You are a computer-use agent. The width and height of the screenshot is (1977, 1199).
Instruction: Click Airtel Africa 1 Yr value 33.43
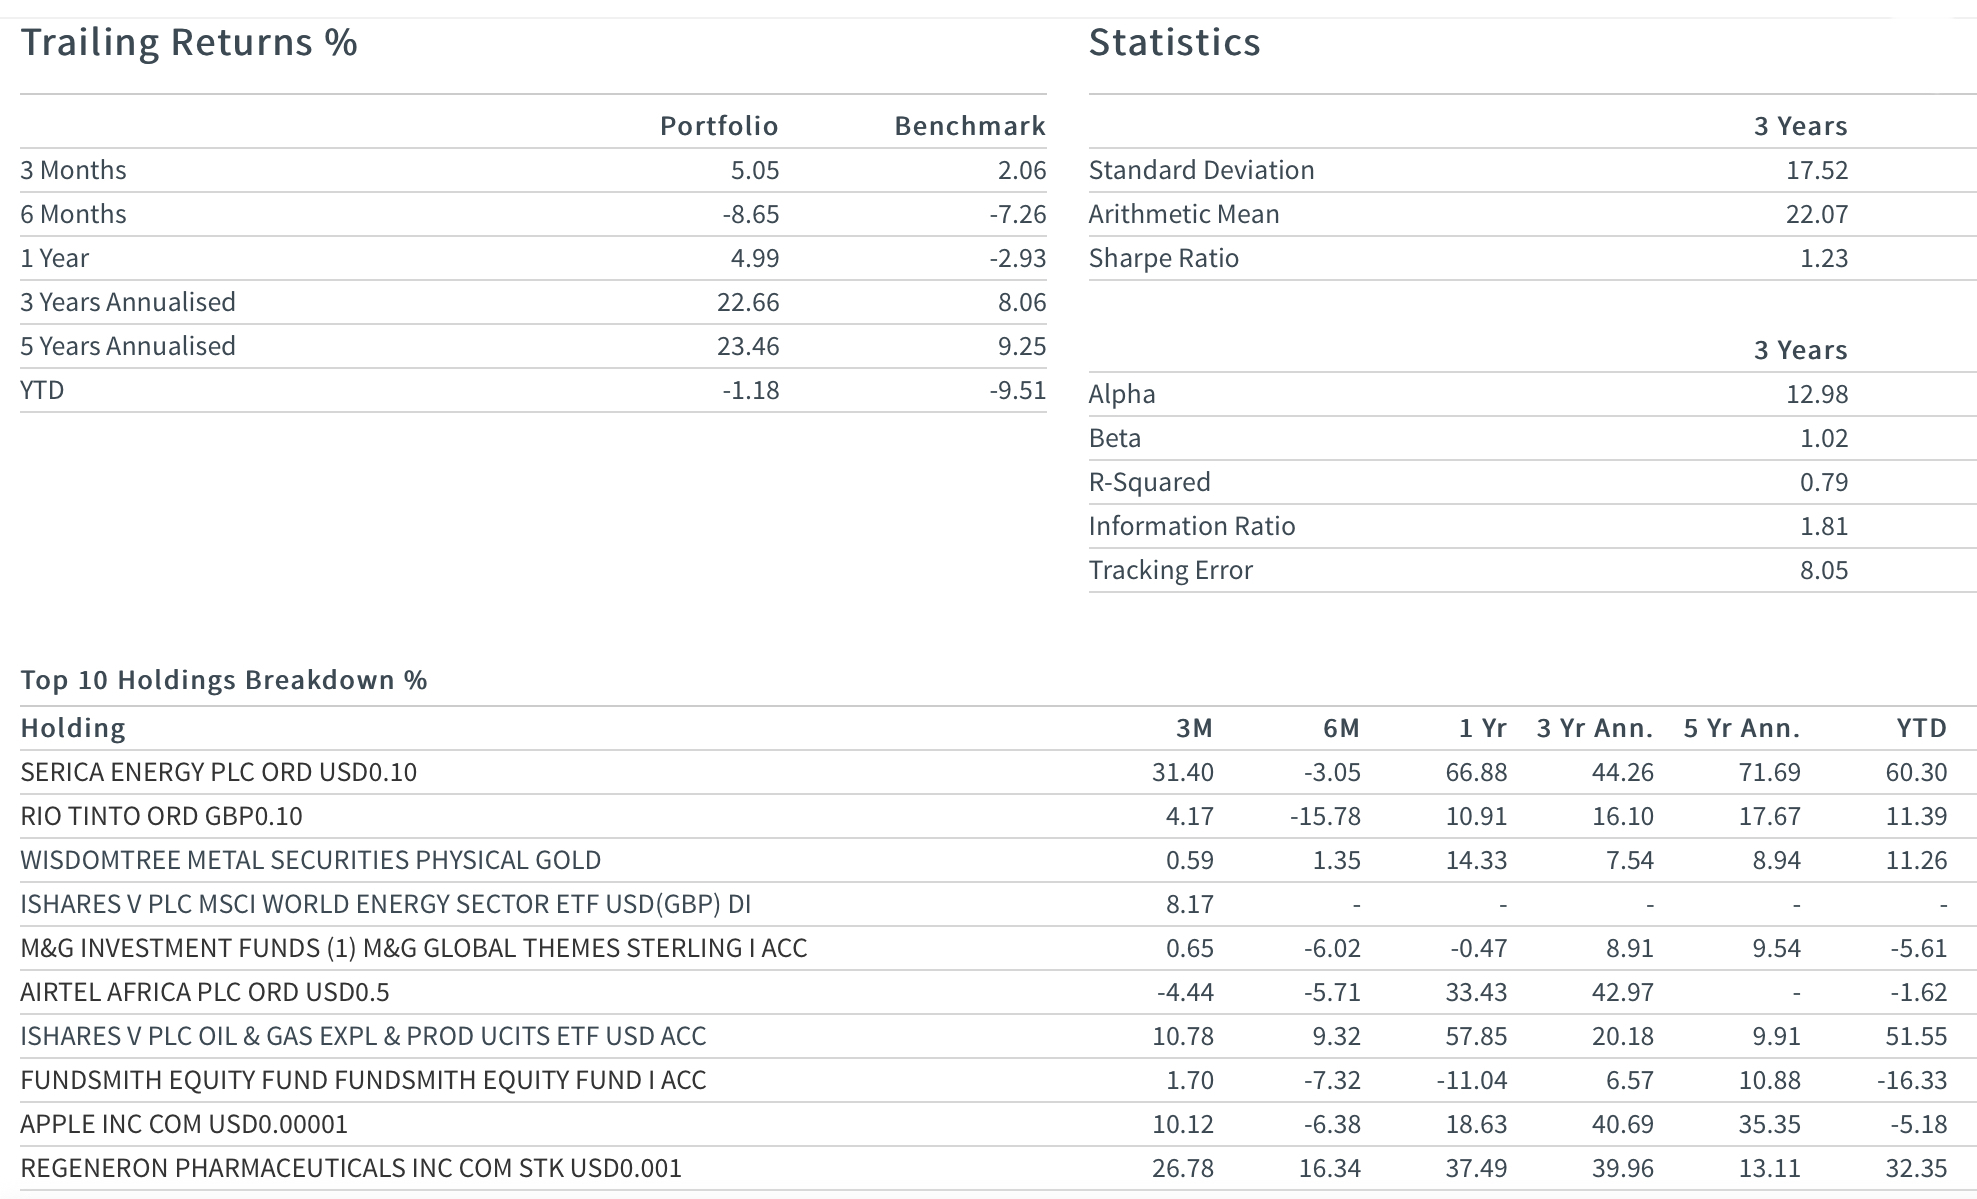click(x=1477, y=992)
